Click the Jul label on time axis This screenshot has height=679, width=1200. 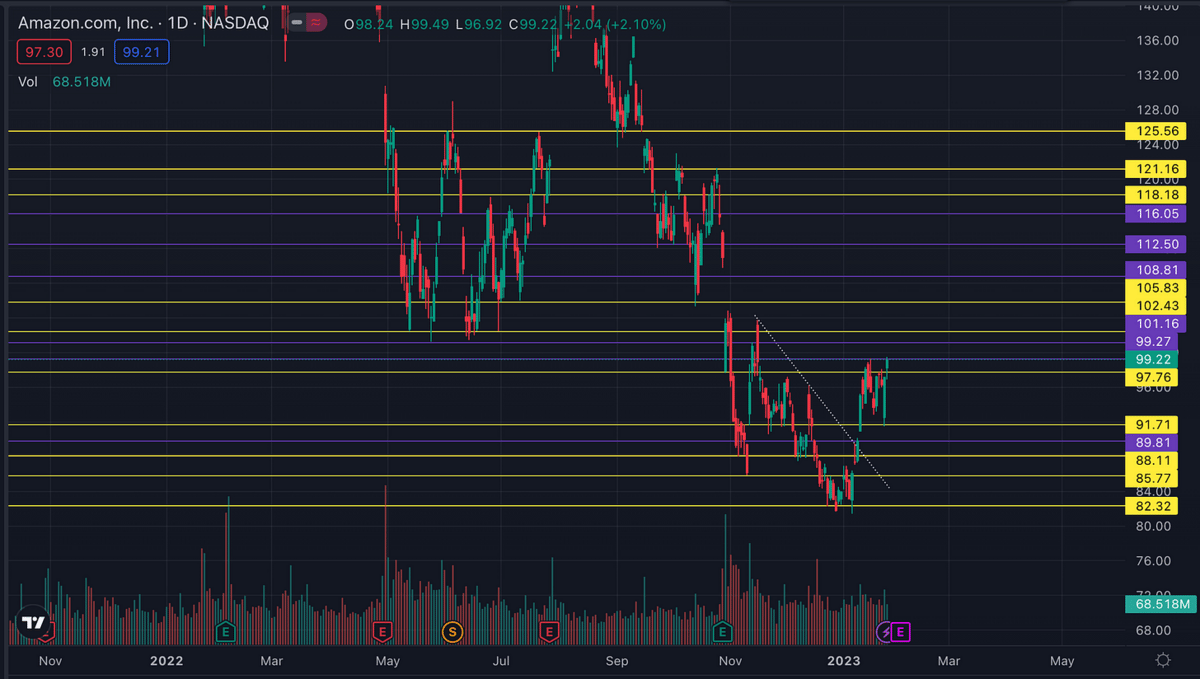(502, 661)
